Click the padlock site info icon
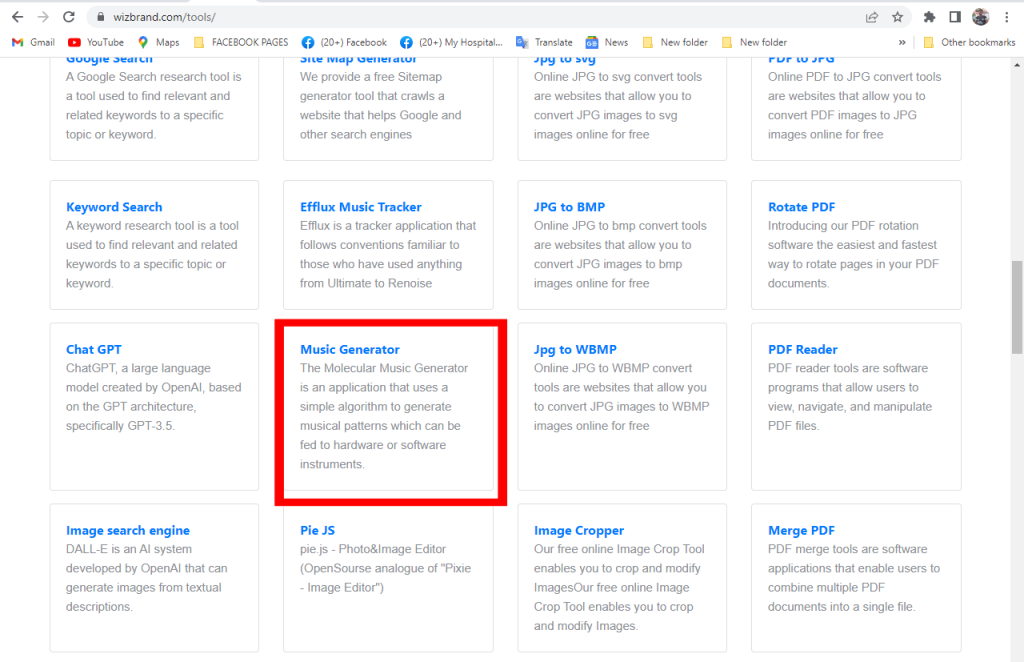The height and width of the screenshot is (662, 1024). [x=101, y=17]
